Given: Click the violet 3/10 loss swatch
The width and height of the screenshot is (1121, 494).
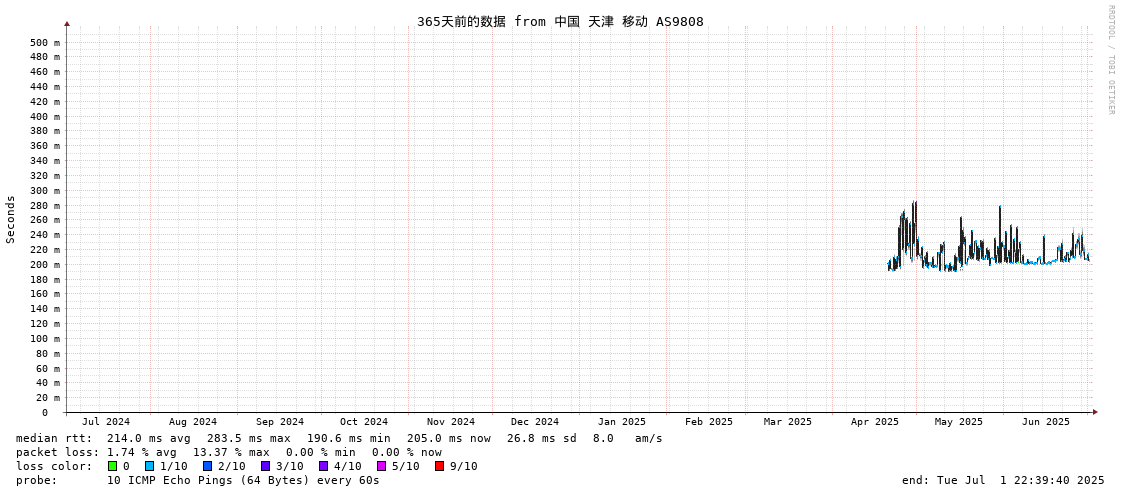Looking at the screenshot, I should (x=266, y=466).
